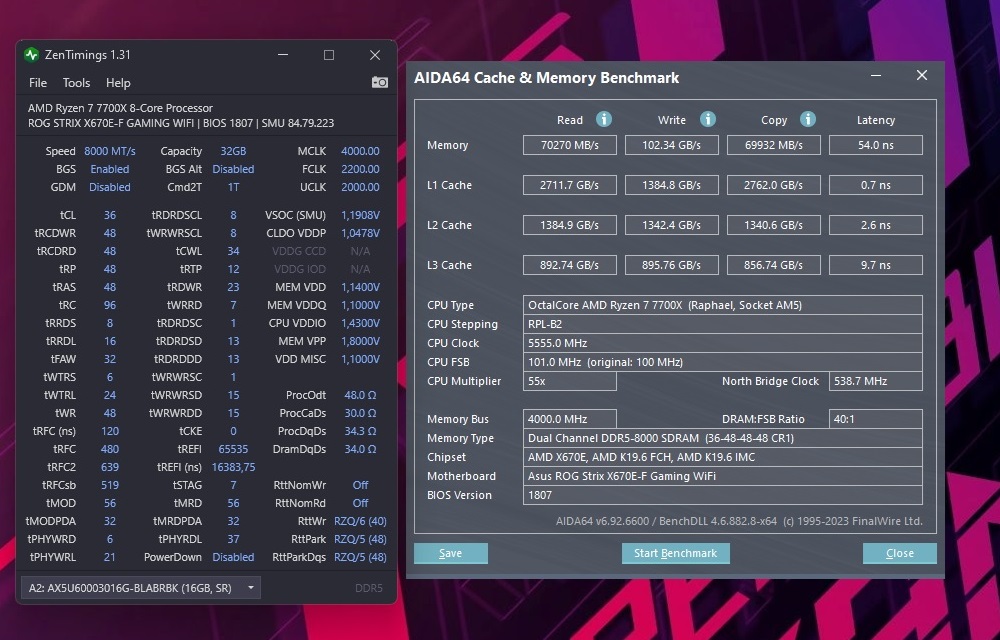This screenshot has width=1000, height=640.
Task: Maximize the ZenTimings window
Action: click(x=328, y=55)
